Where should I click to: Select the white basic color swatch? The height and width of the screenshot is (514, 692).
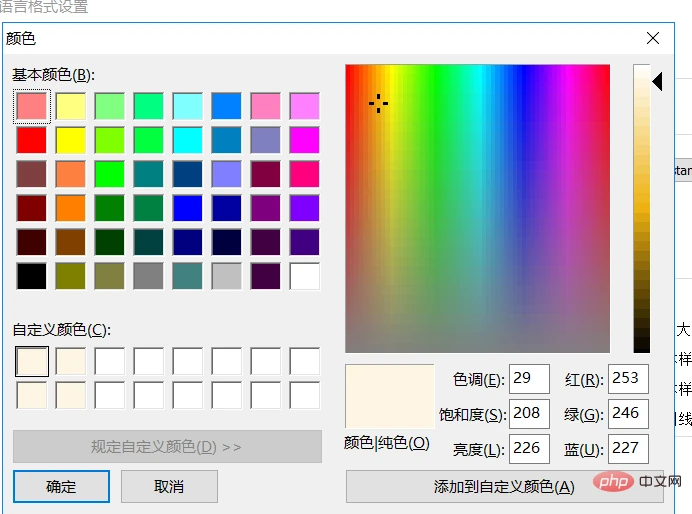(x=304, y=275)
